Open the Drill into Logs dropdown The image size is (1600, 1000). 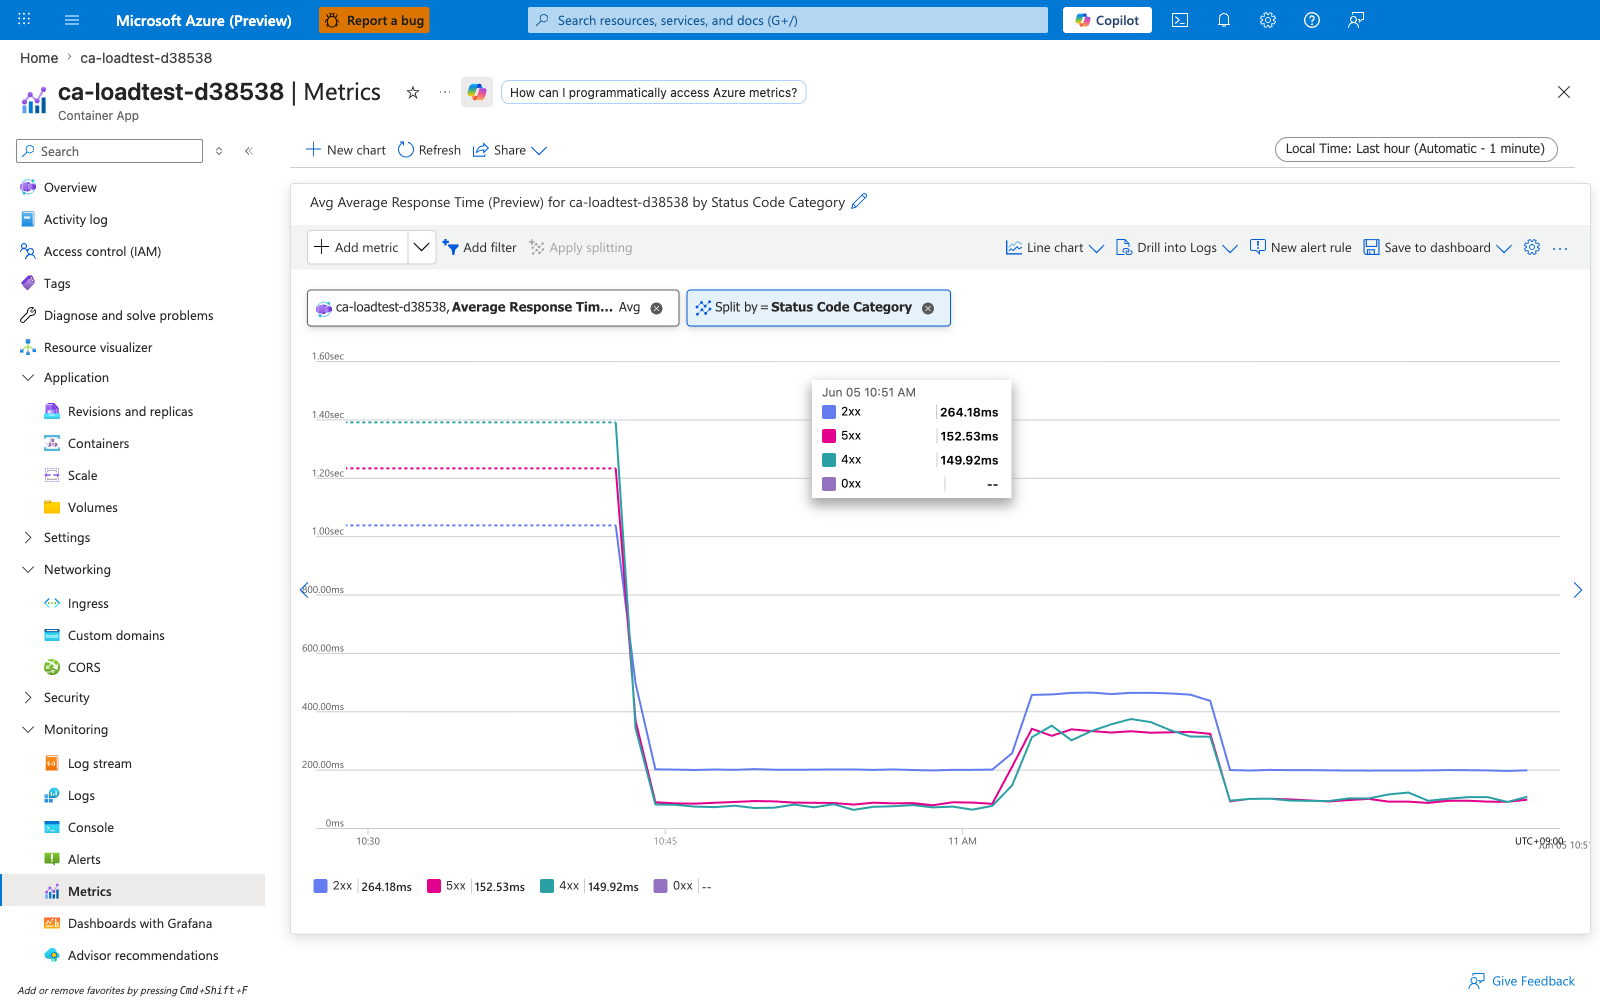1177,247
